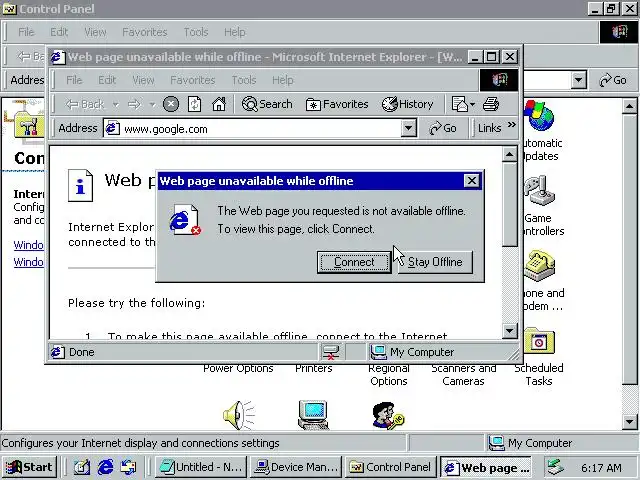Image resolution: width=640 pixels, height=480 pixels.
Task: Open the Control Panel address bar dropdown
Action: pyautogui.click(x=578, y=80)
